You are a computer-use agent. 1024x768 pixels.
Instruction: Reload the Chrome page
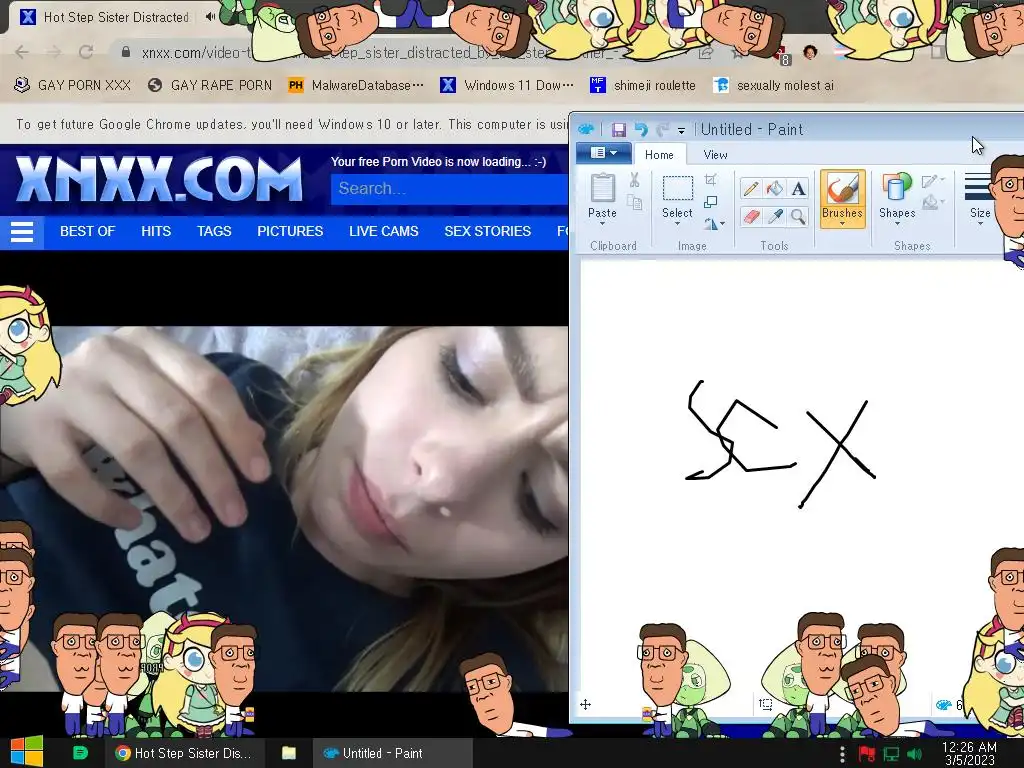[x=86, y=52]
